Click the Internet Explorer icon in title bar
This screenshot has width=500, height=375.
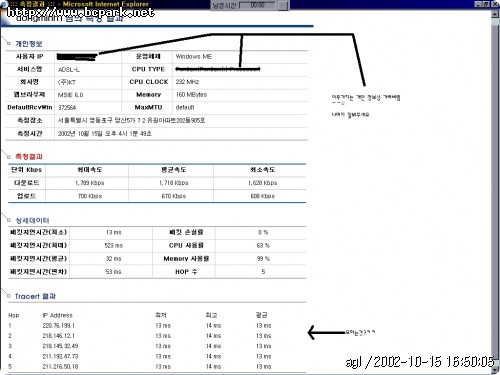pyautogui.click(x=4, y=4)
